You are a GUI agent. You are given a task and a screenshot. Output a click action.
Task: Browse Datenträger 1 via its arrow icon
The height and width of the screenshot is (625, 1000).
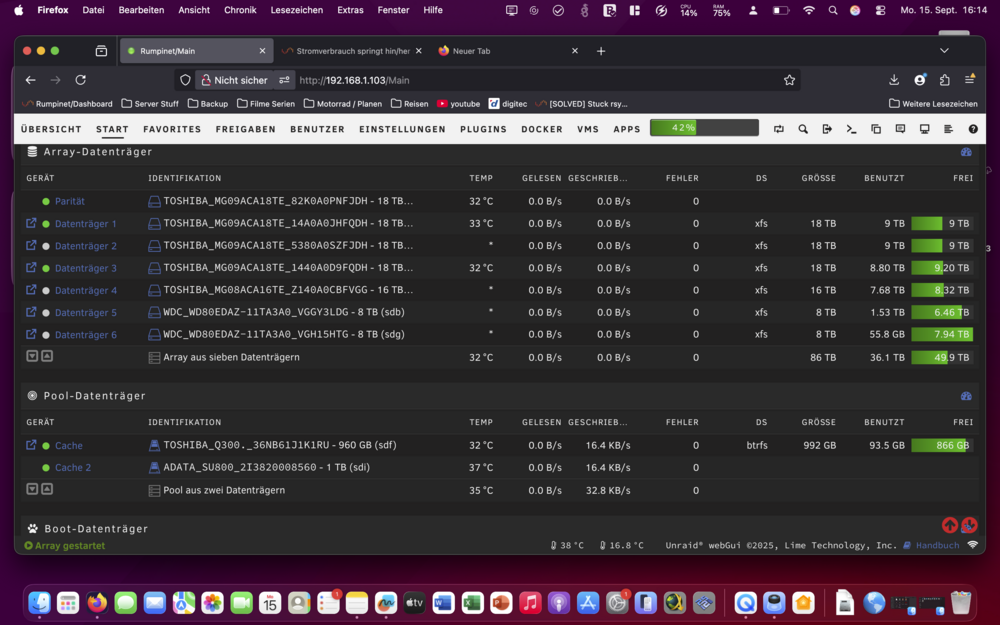[31, 223]
